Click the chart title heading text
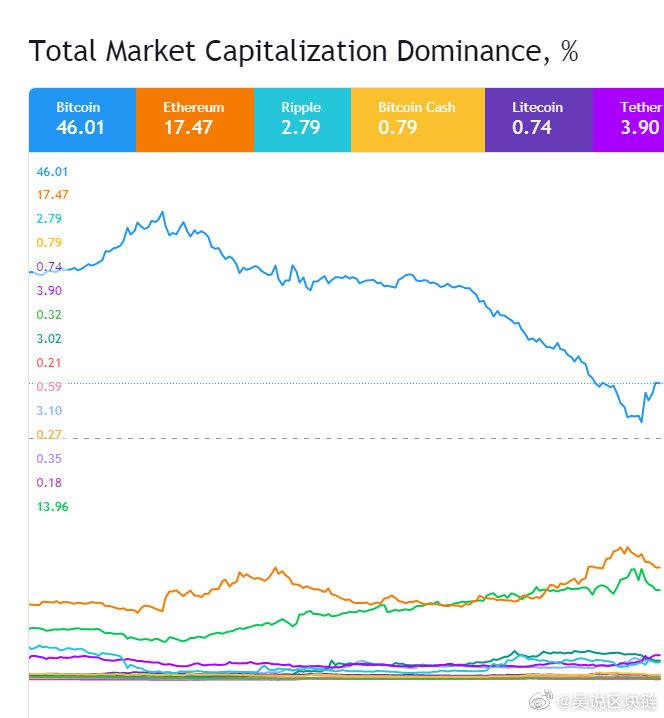This screenshot has height=718, width=664. point(303,51)
